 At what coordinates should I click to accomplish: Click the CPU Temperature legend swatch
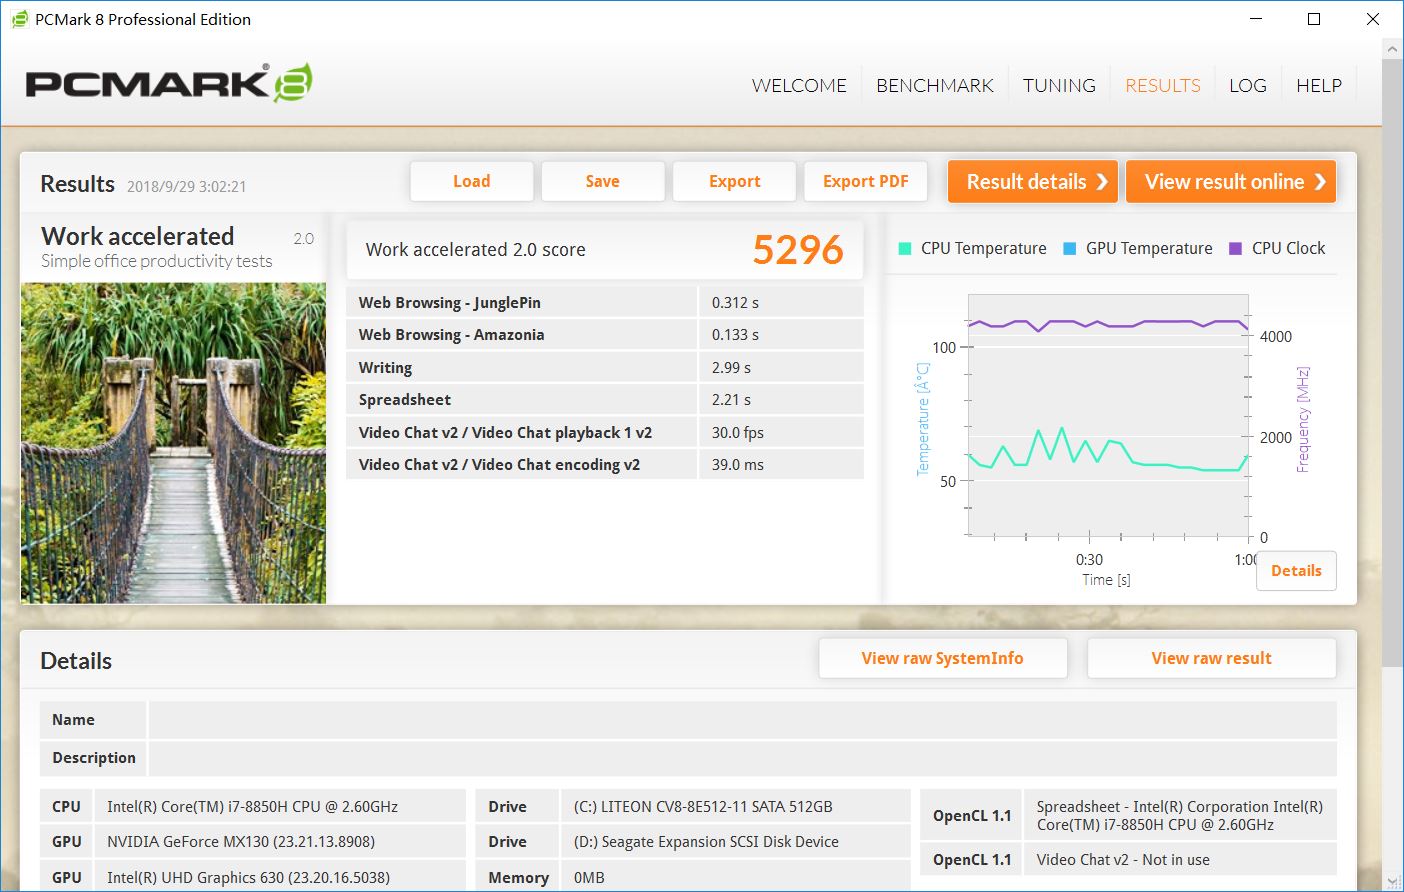pos(905,248)
